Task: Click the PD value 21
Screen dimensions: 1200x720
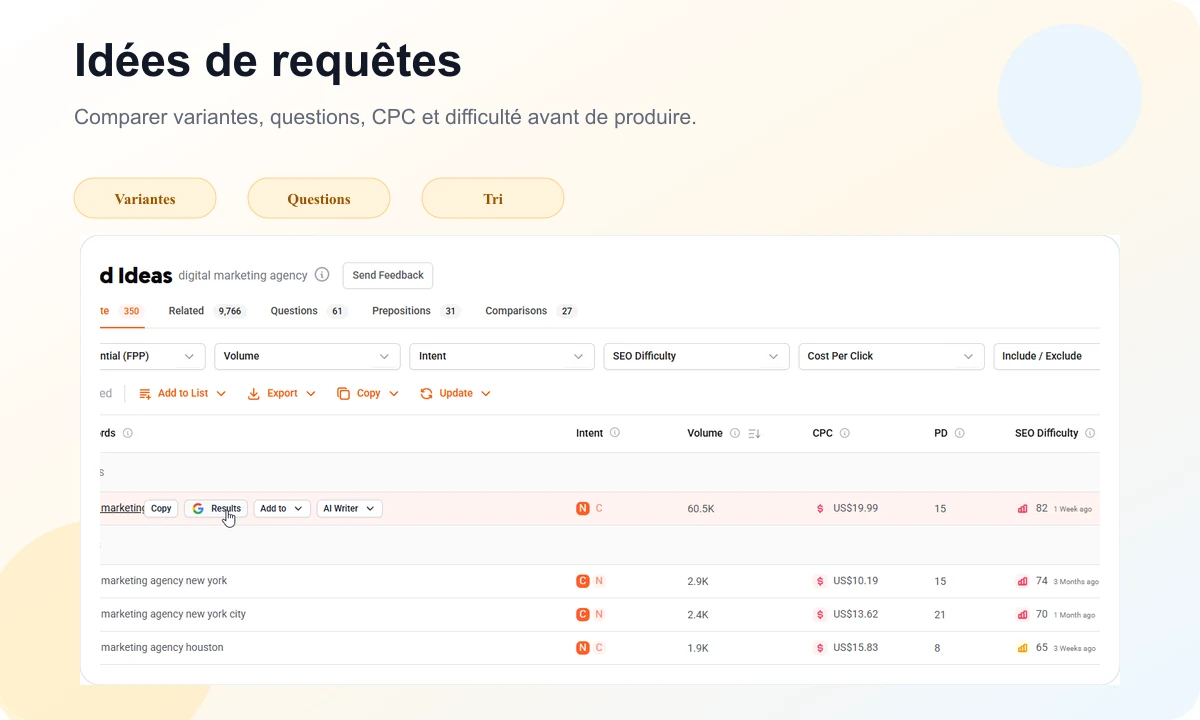Action: coord(940,614)
